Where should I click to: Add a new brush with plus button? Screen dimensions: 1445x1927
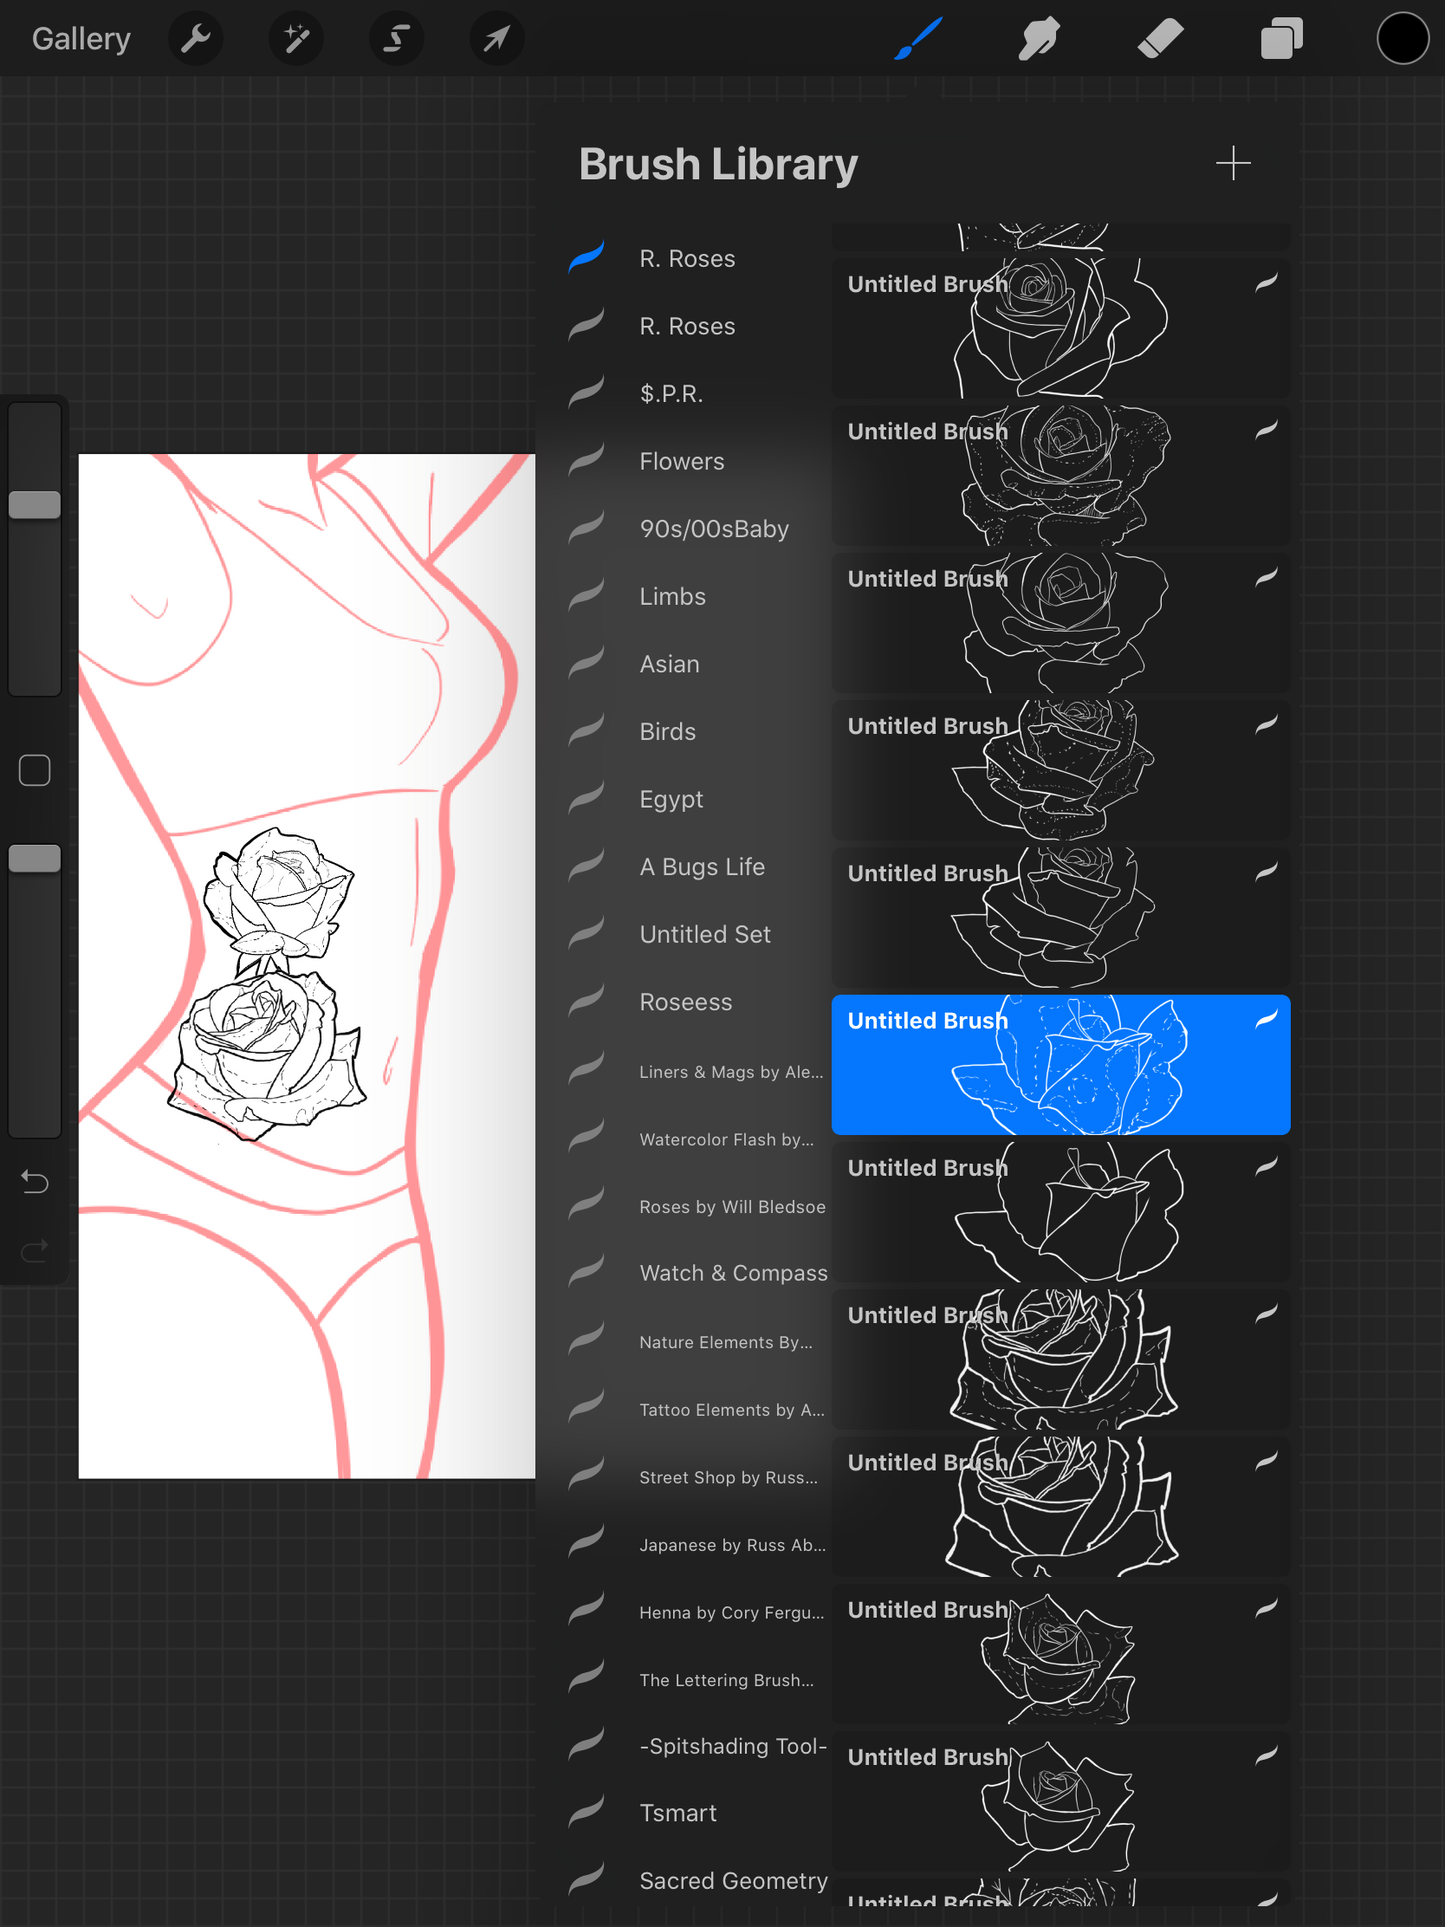(x=1233, y=164)
